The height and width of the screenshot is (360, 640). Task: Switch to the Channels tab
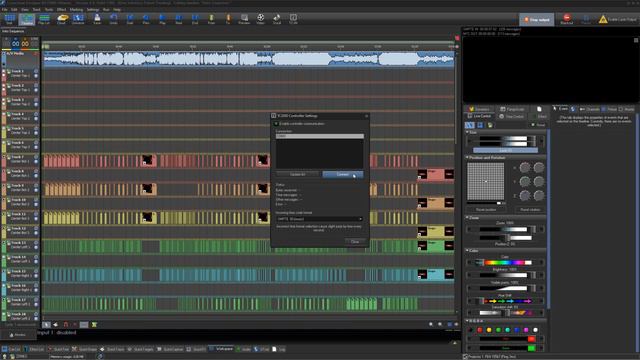(590, 109)
